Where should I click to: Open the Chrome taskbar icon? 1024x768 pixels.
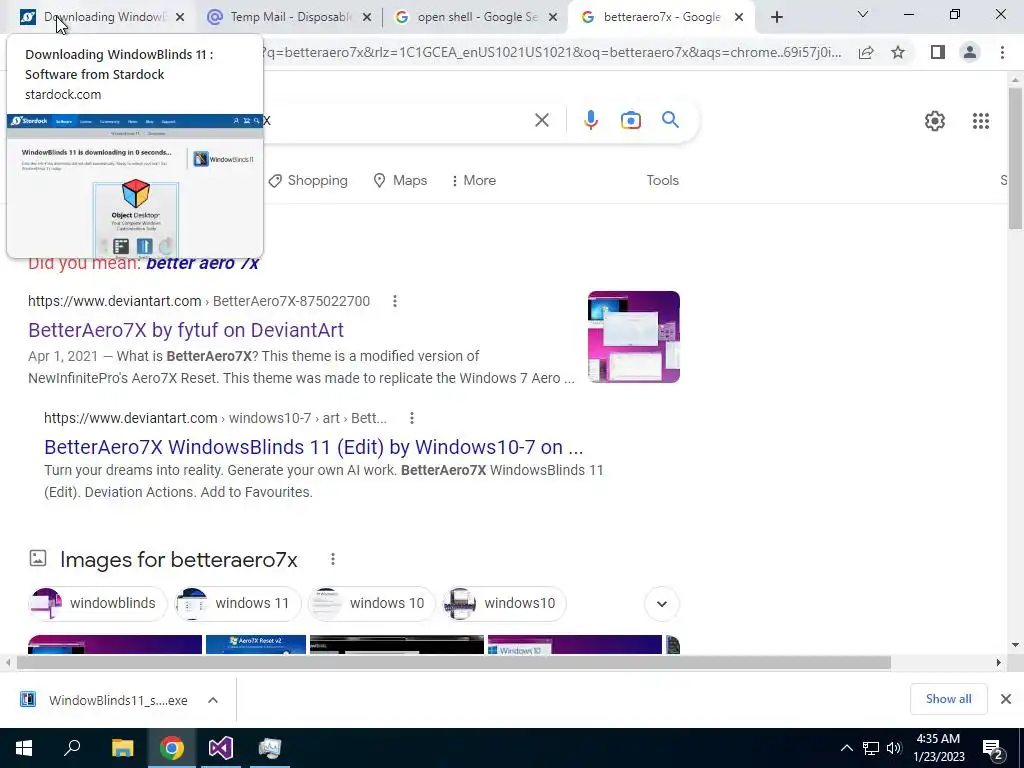click(x=172, y=748)
